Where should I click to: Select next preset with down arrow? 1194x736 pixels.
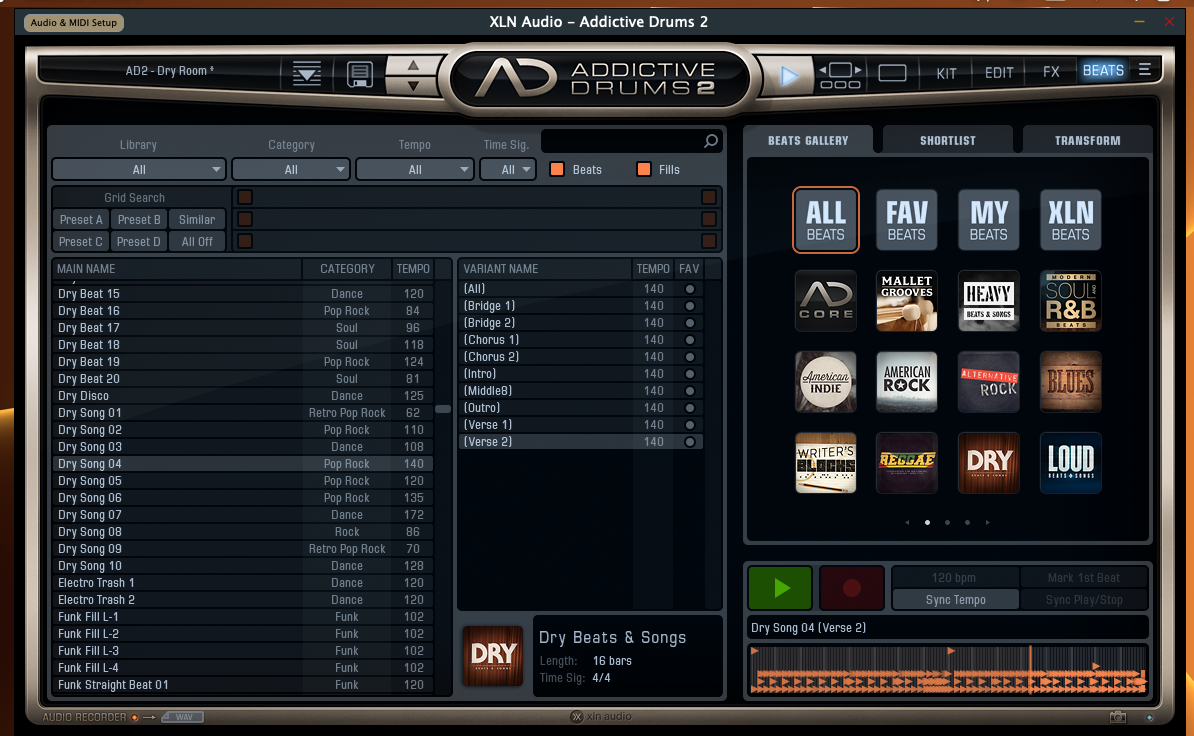(x=413, y=86)
